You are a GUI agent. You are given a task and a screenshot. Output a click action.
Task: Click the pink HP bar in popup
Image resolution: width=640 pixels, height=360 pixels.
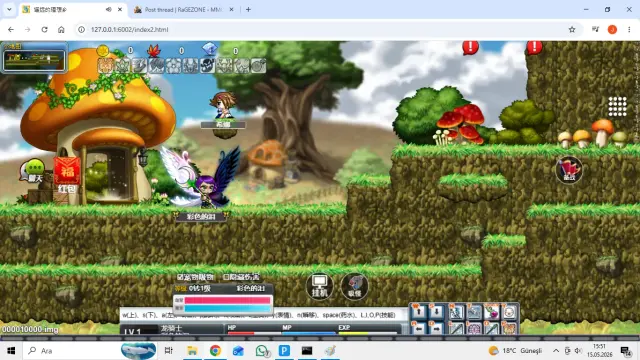pos(227,300)
